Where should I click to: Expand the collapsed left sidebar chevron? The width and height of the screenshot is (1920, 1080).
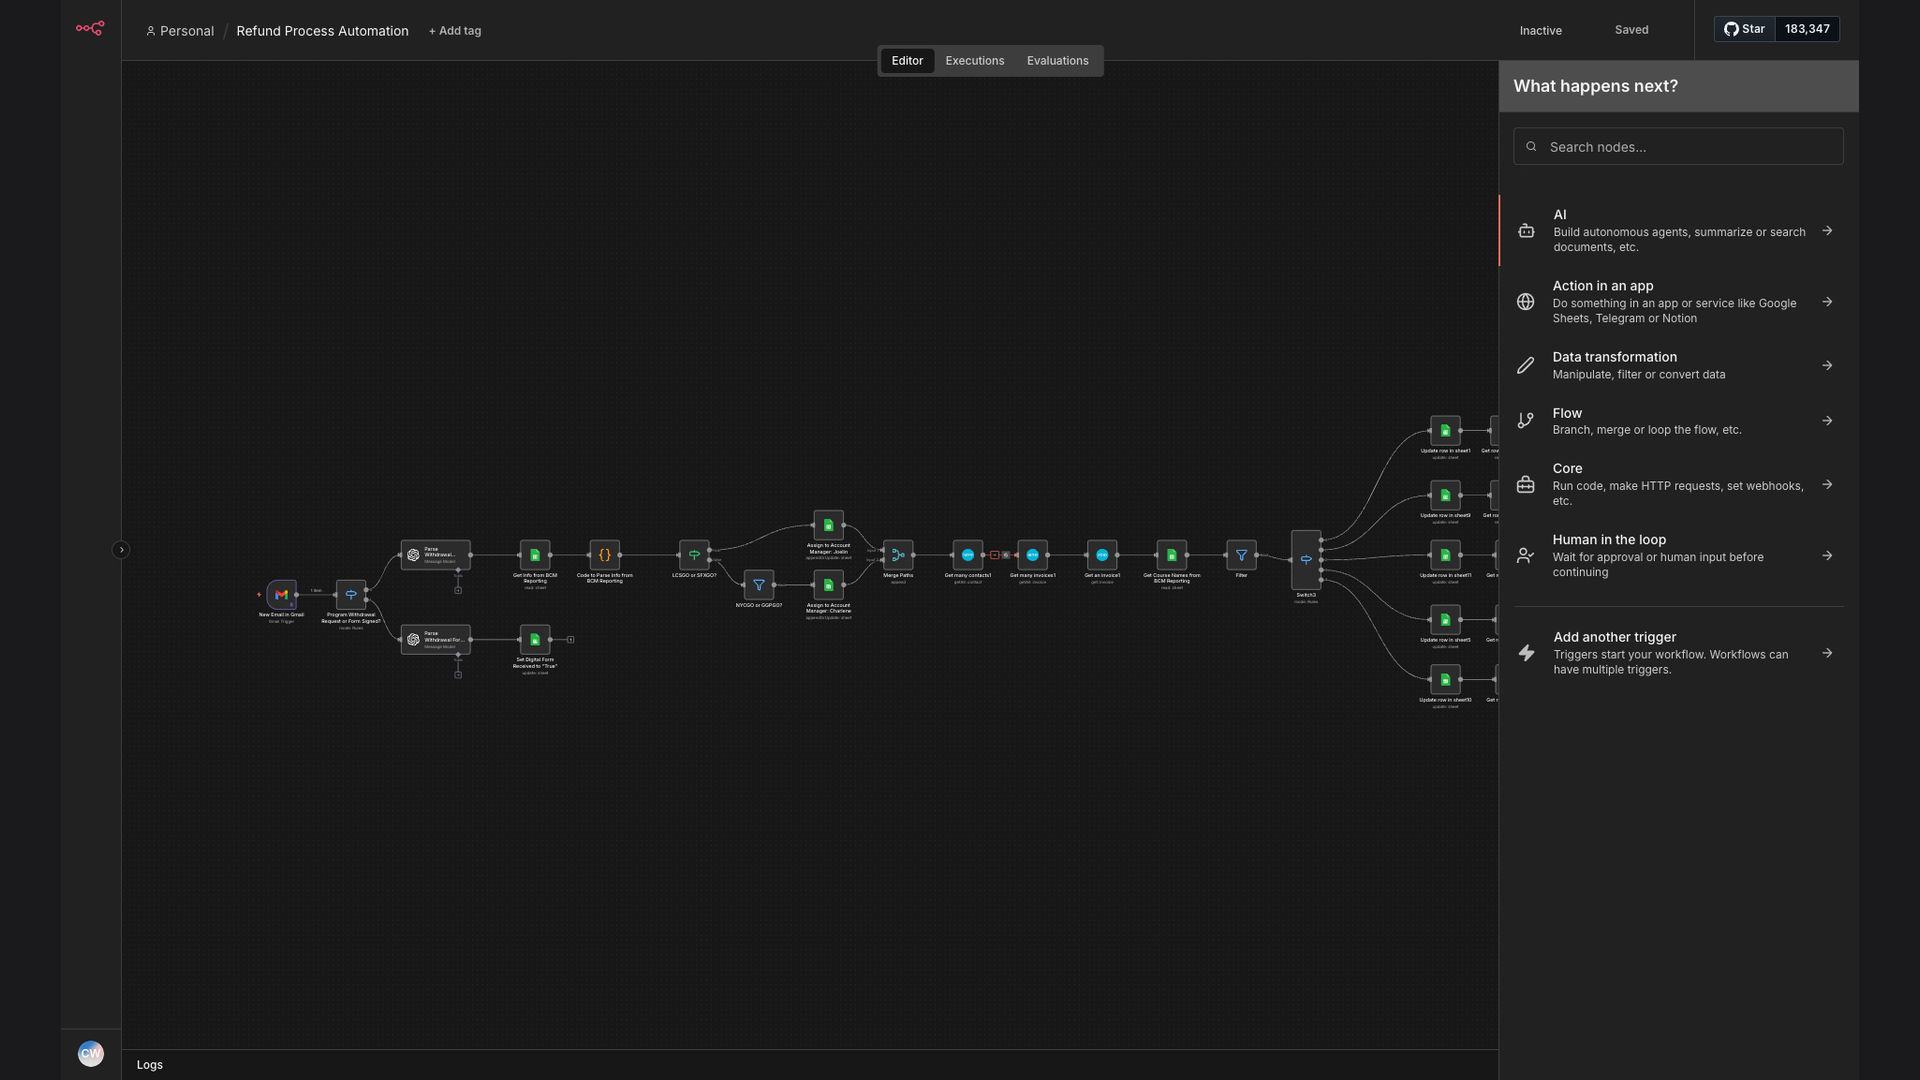tap(121, 550)
